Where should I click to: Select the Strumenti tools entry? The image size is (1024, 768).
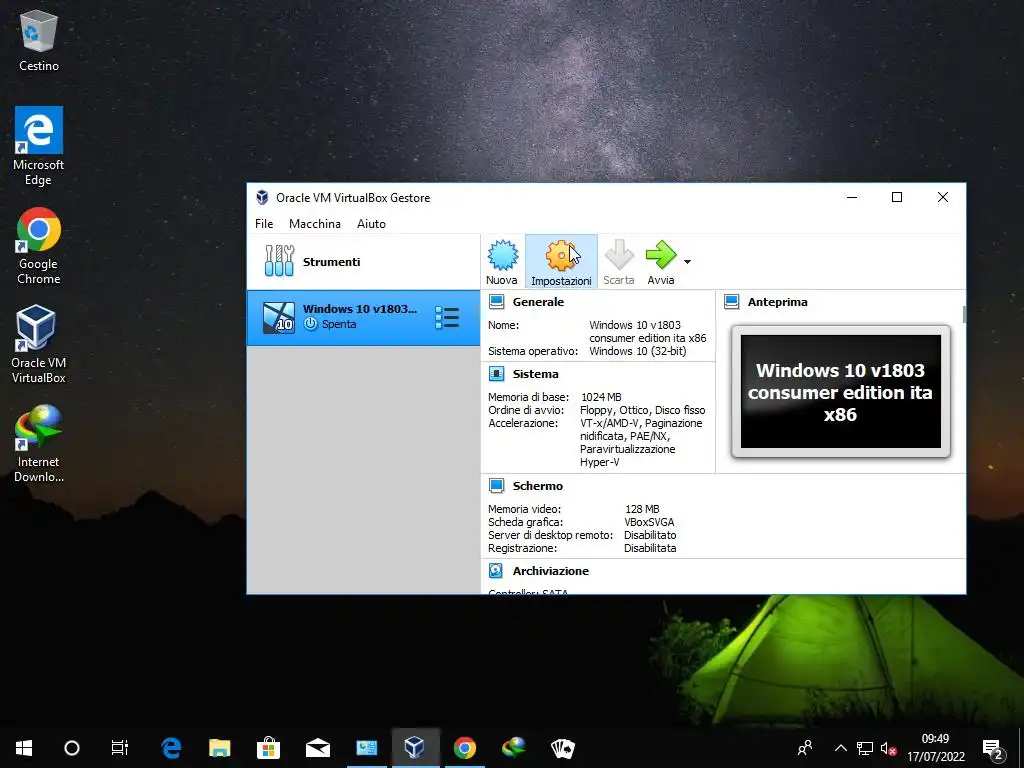click(x=363, y=262)
